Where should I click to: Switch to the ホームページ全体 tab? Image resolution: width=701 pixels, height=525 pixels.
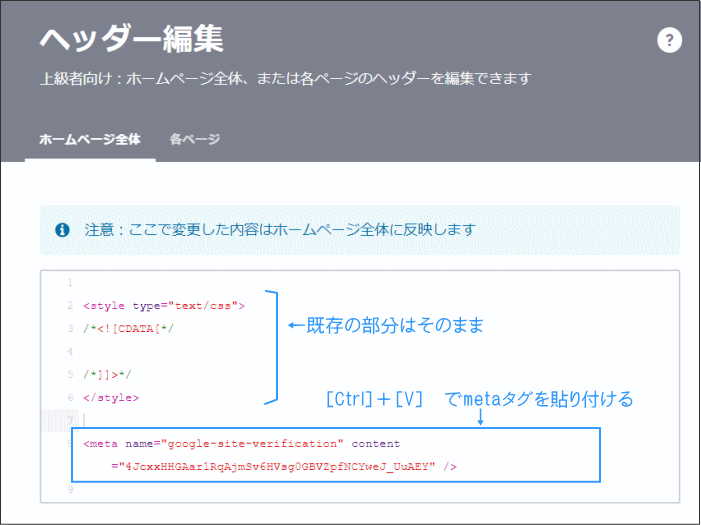point(90,139)
